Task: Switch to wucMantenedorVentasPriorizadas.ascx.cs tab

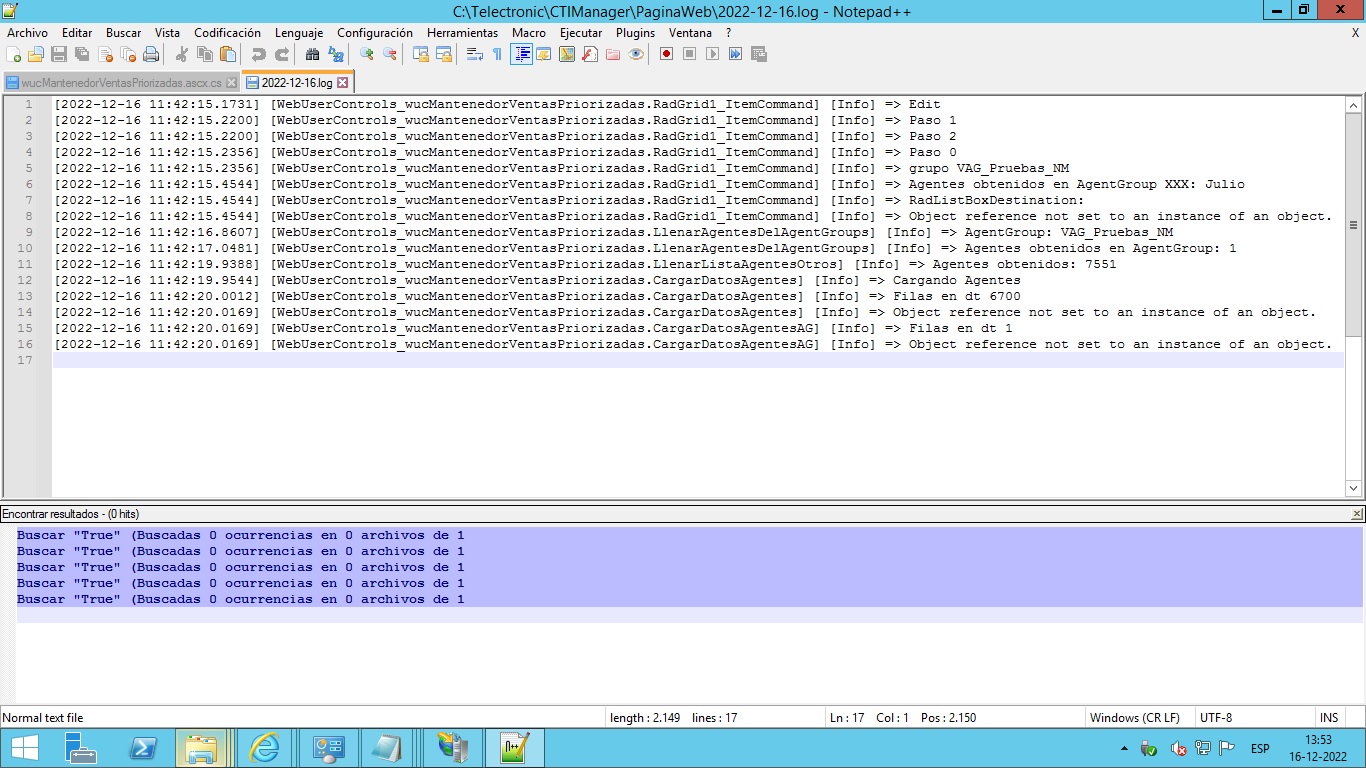Action: coord(120,83)
